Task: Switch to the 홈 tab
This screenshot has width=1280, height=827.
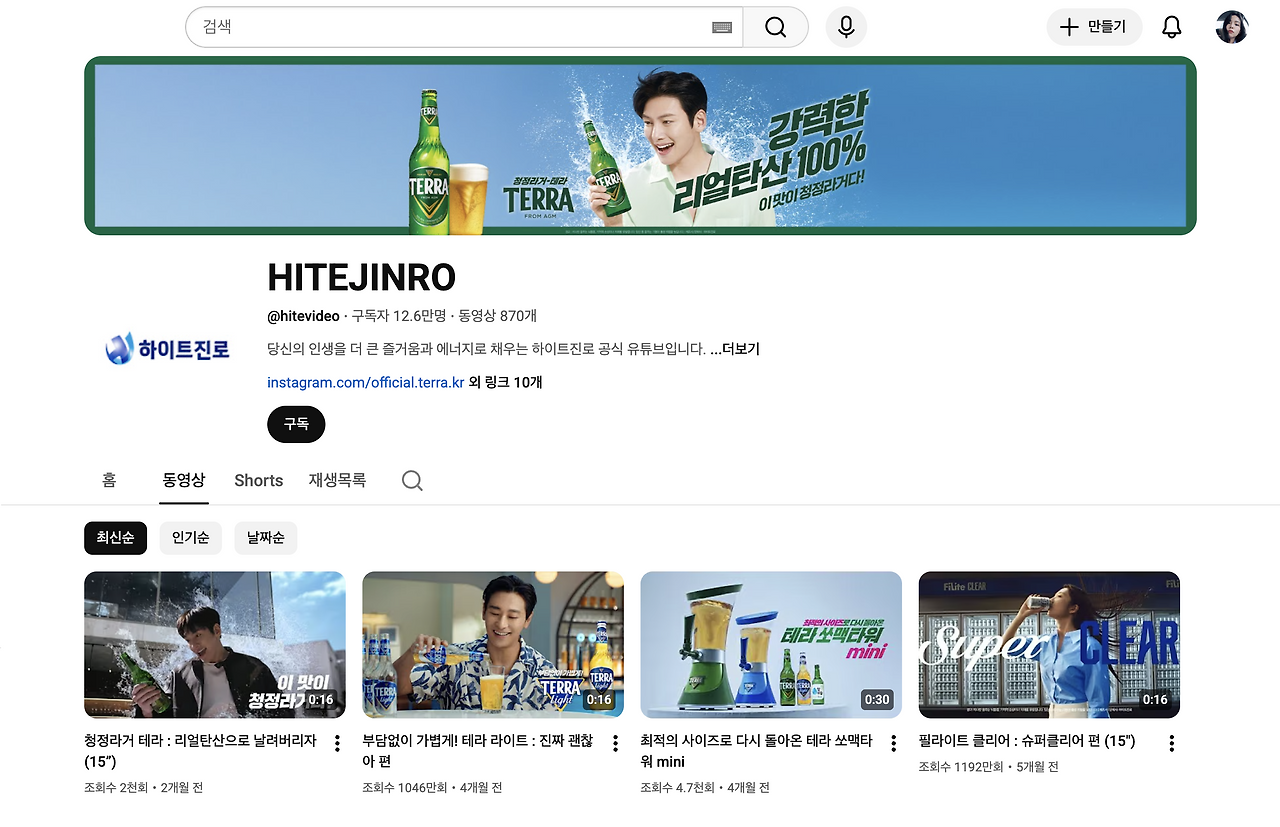Action: tap(109, 480)
